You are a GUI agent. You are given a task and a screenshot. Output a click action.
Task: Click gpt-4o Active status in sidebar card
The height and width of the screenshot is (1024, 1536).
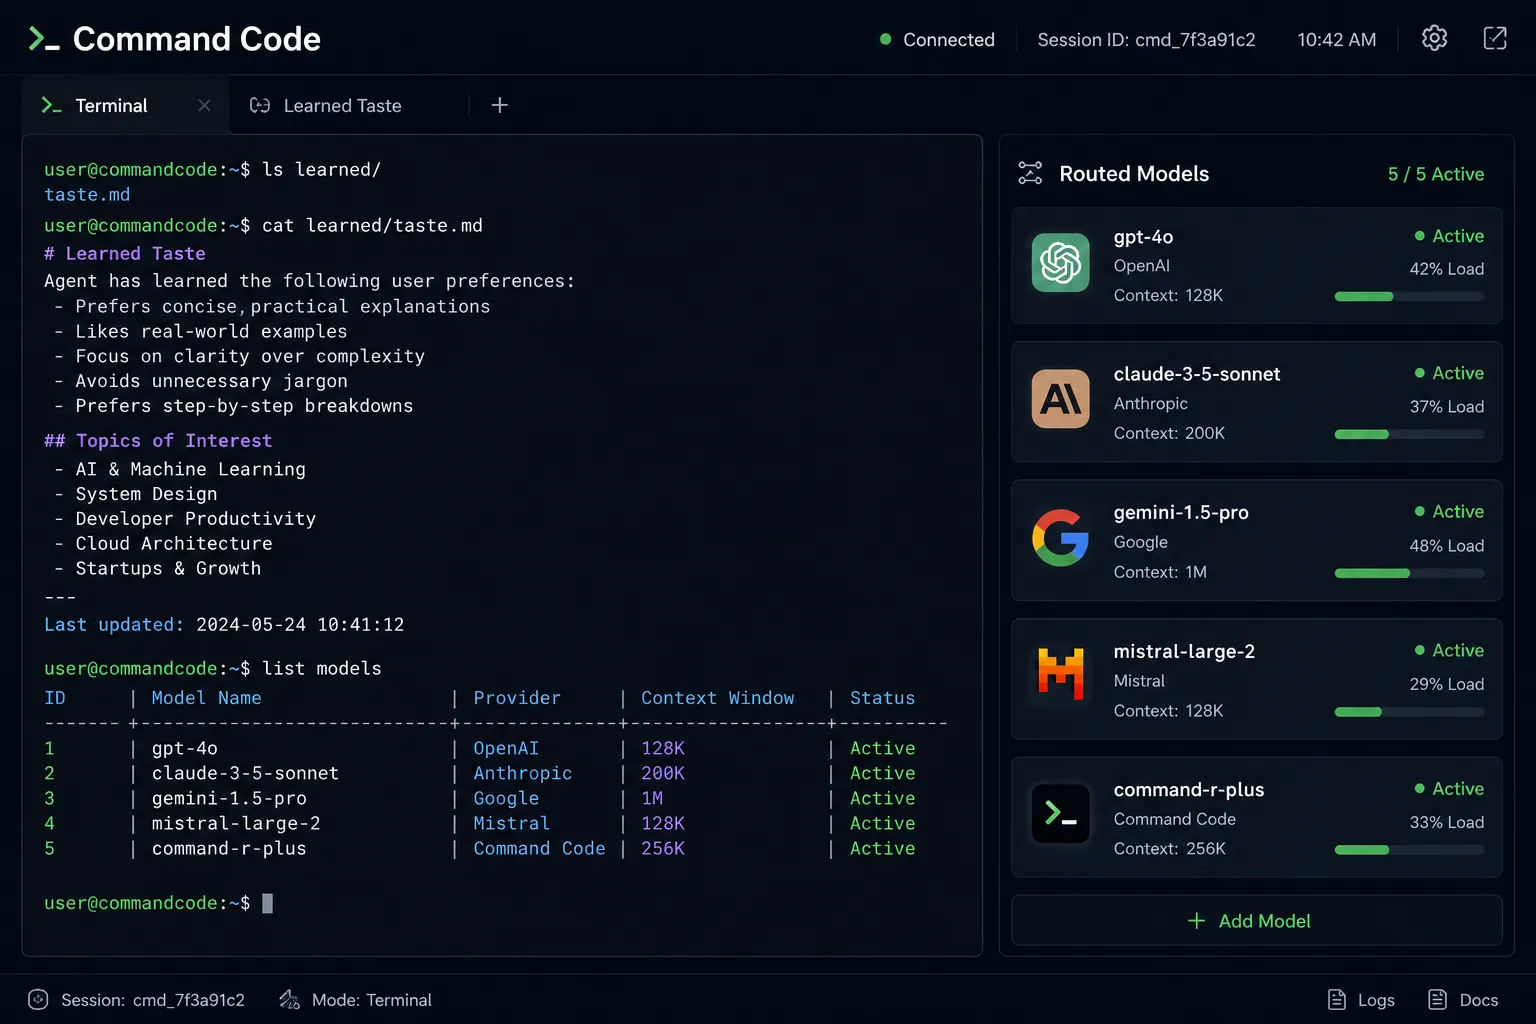[1449, 236]
